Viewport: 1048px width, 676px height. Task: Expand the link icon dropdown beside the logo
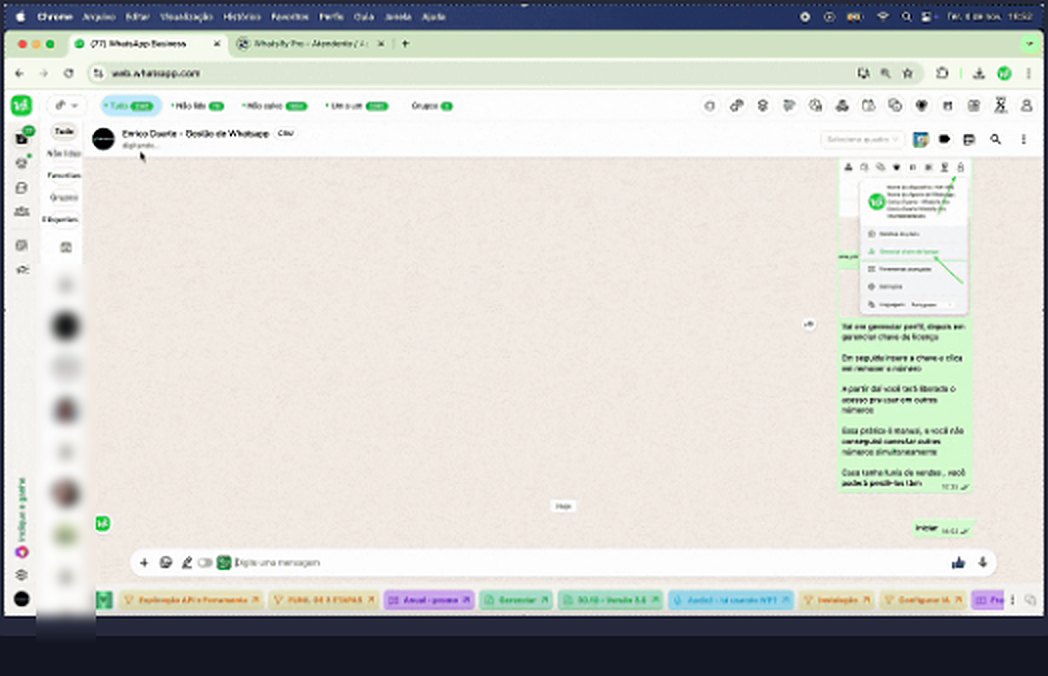point(67,106)
